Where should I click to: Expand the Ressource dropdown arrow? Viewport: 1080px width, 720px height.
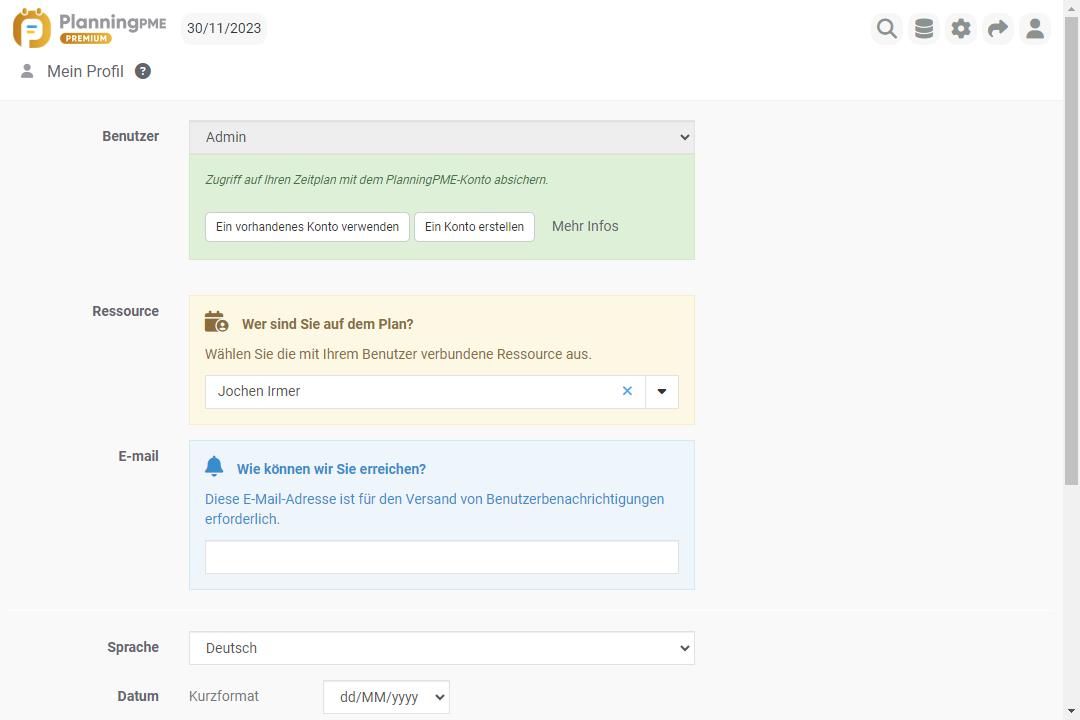coord(661,391)
